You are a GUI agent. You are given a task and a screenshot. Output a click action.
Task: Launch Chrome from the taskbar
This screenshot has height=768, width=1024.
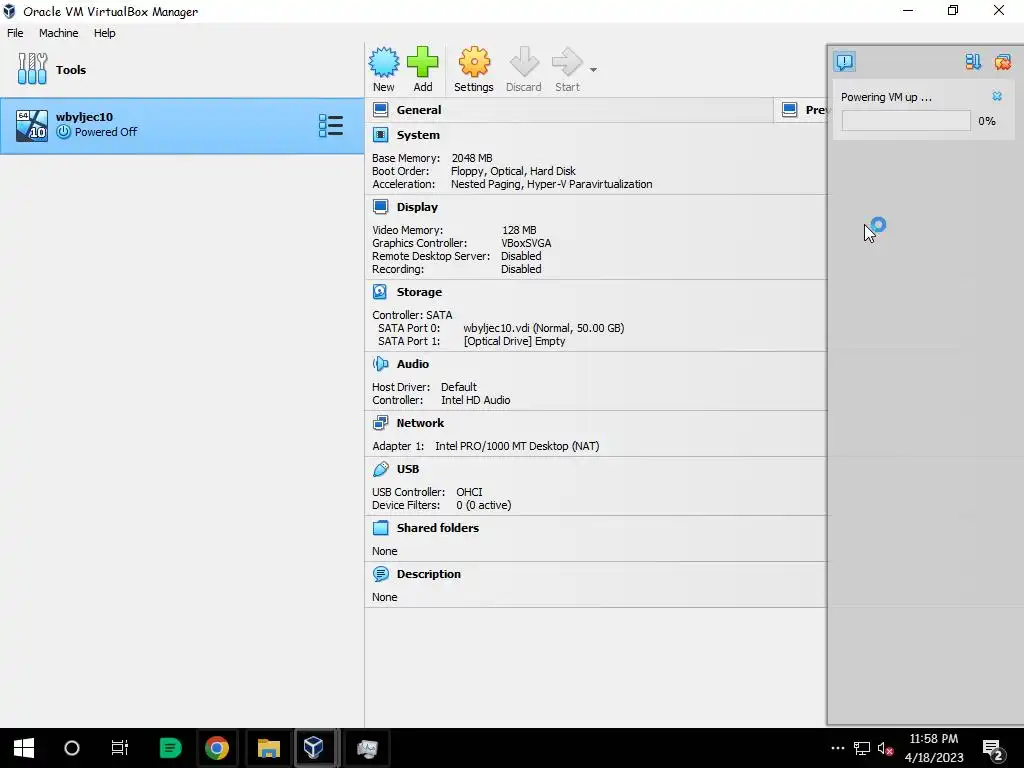(217, 748)
